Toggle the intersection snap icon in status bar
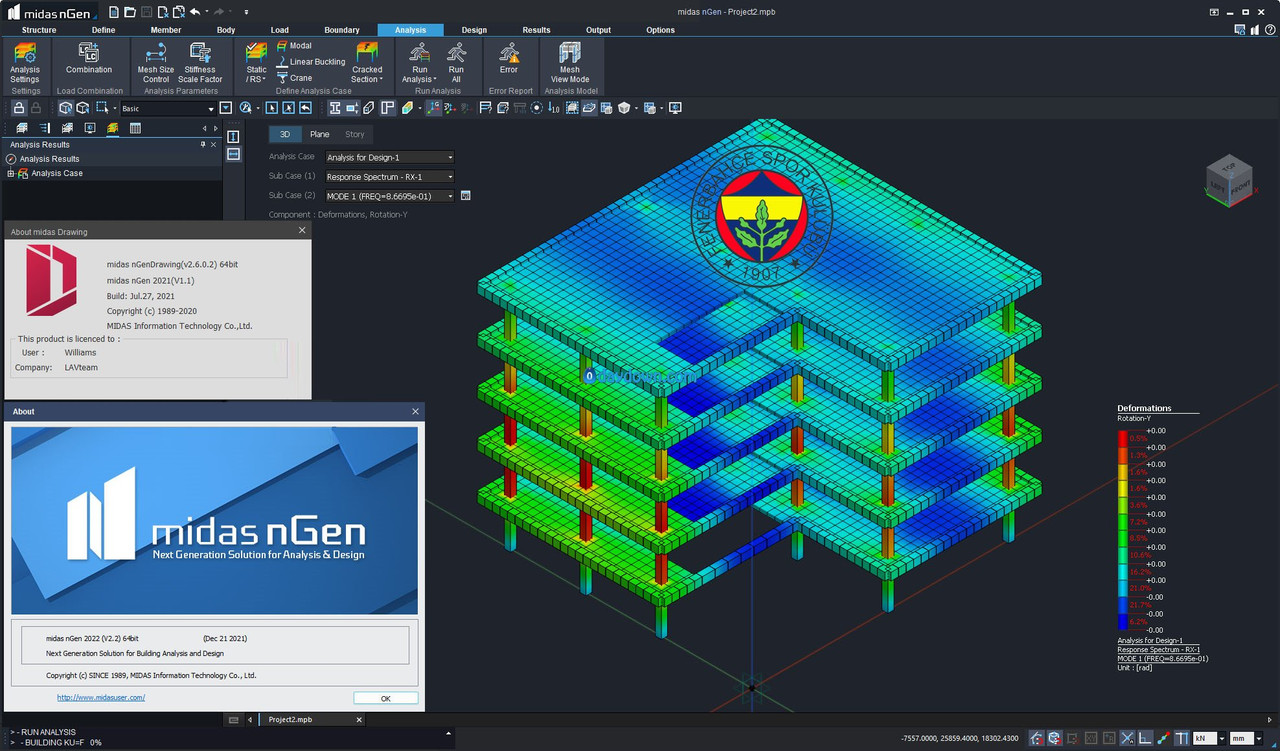 coord(1127,738)
